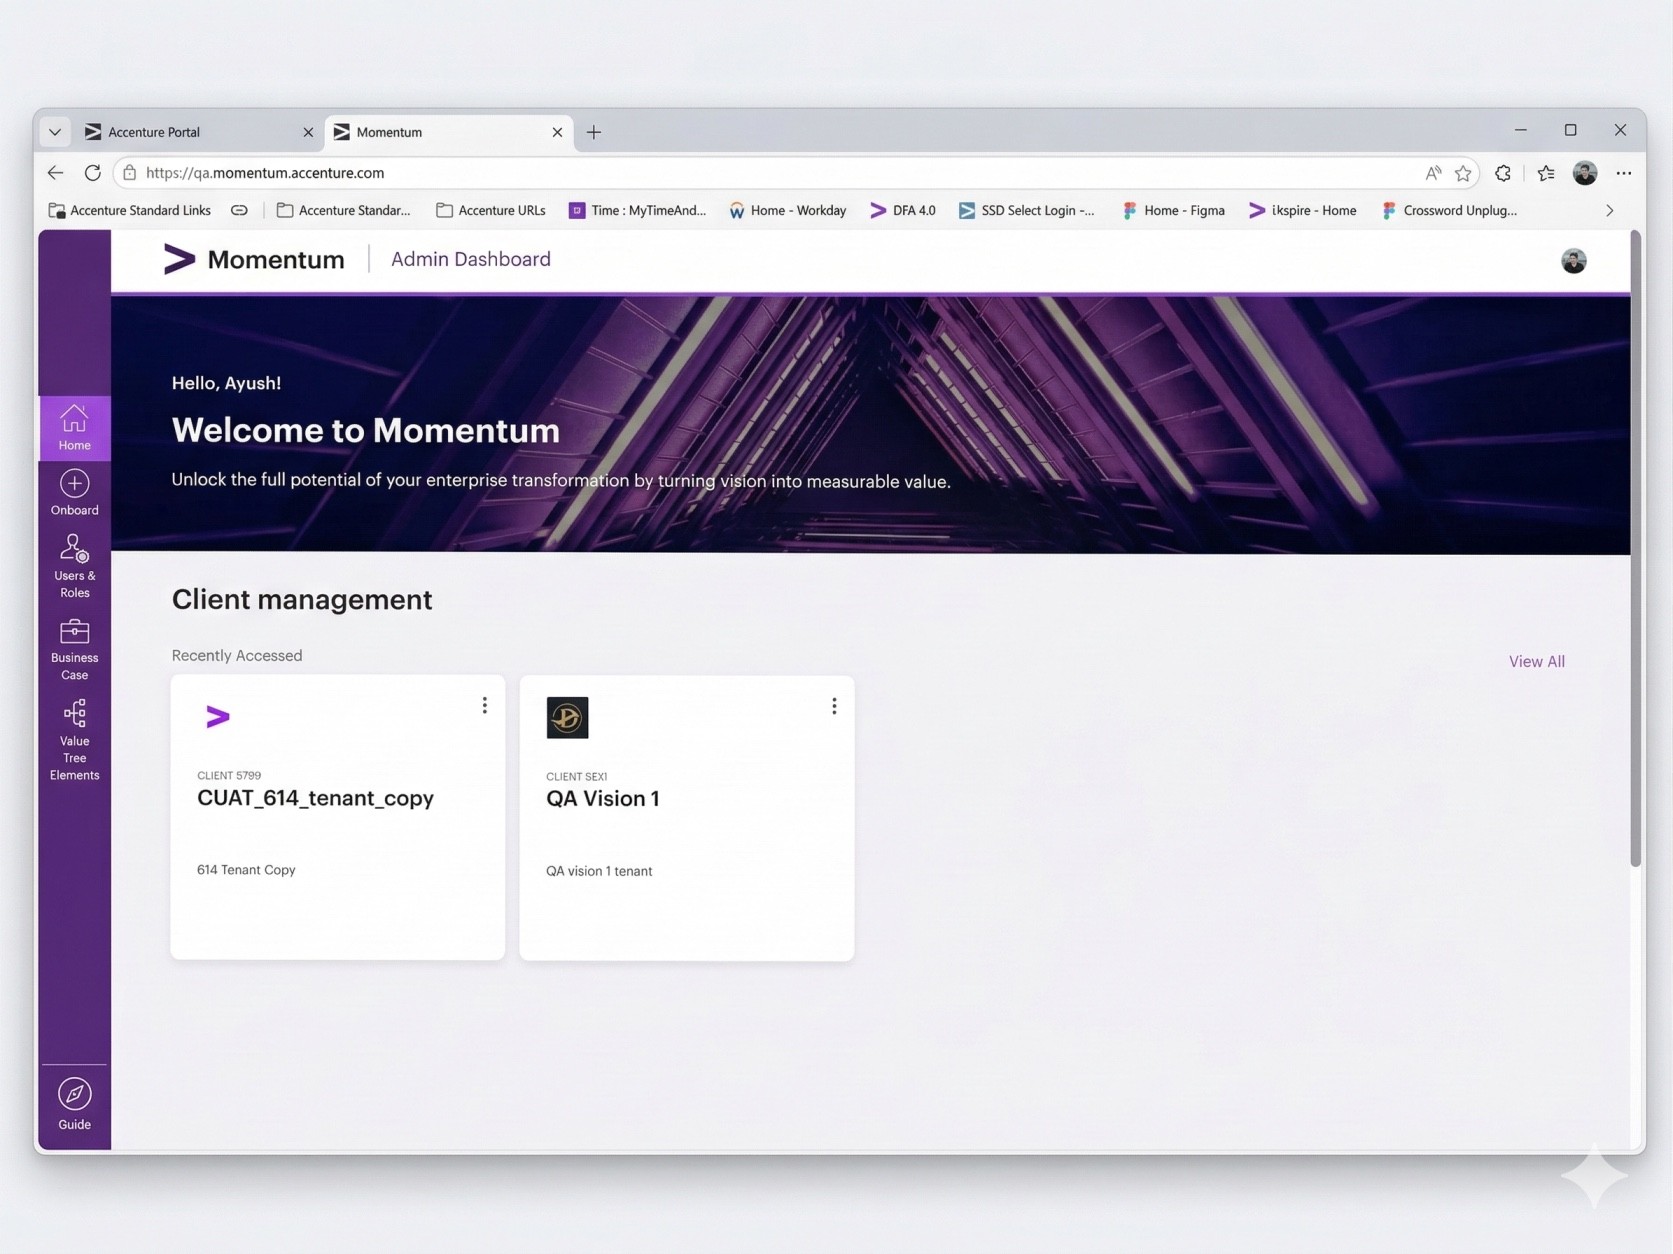Click the Momentum logo in the app header

click(254, 260)
